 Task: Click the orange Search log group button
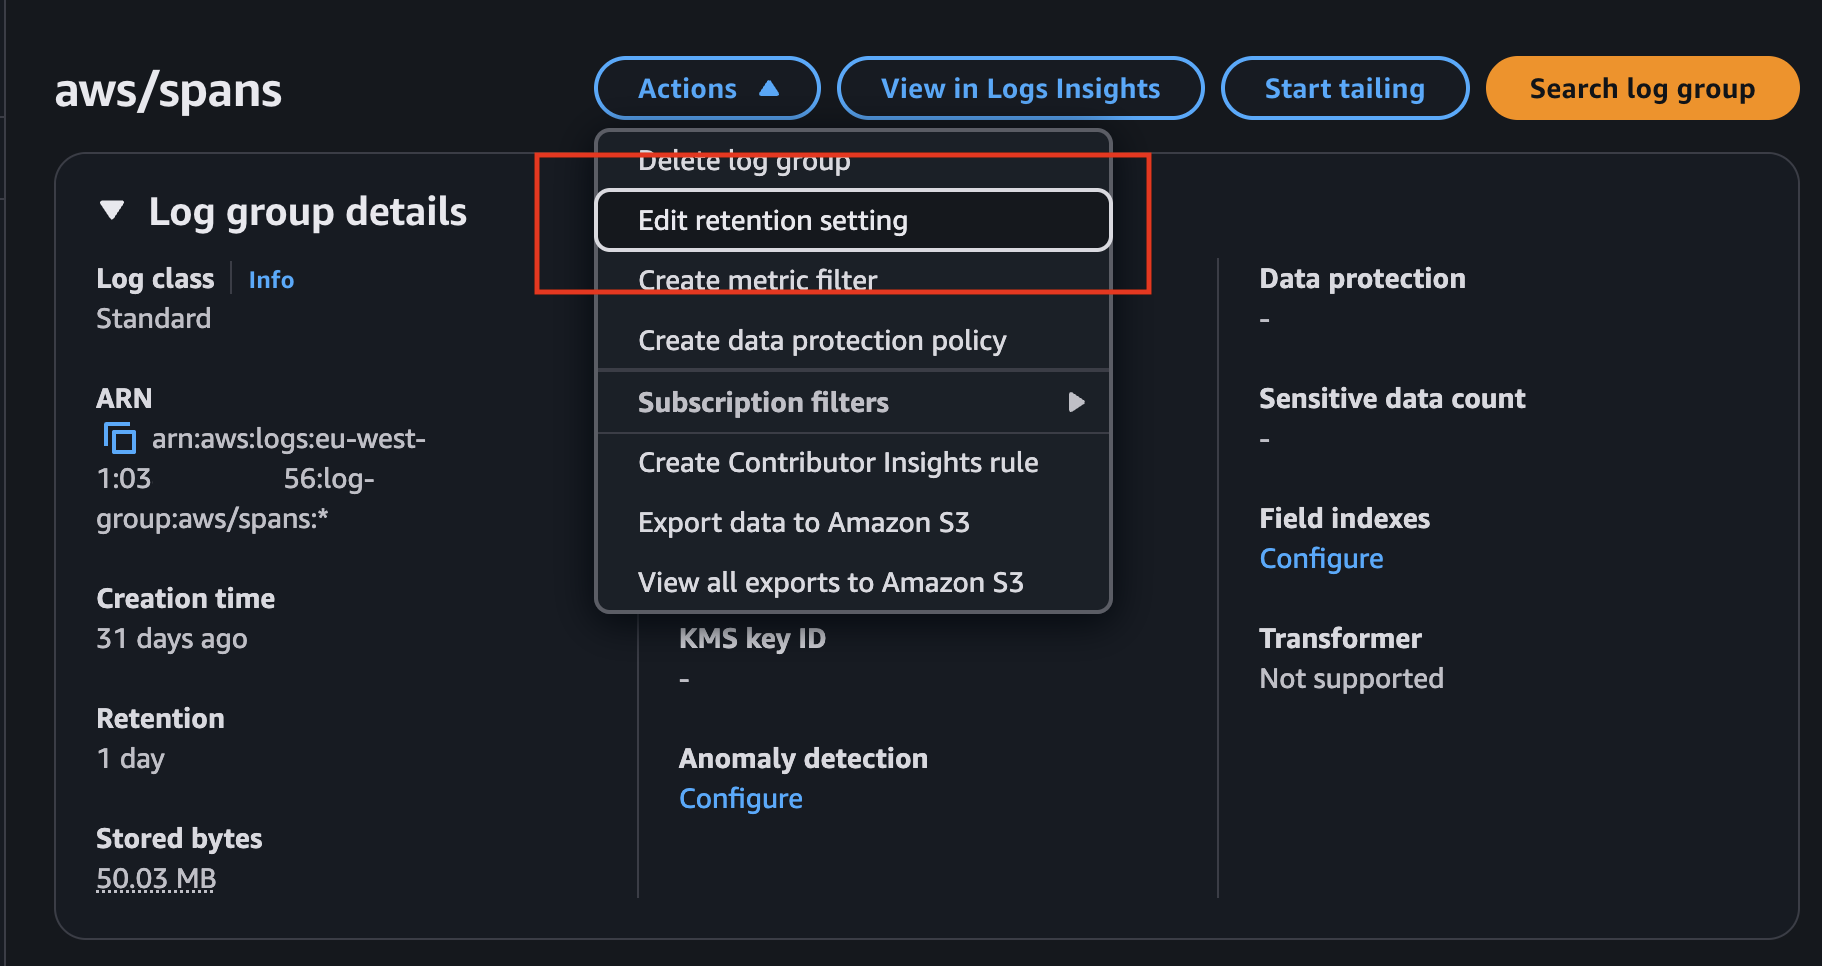[x=1641, y=88]
